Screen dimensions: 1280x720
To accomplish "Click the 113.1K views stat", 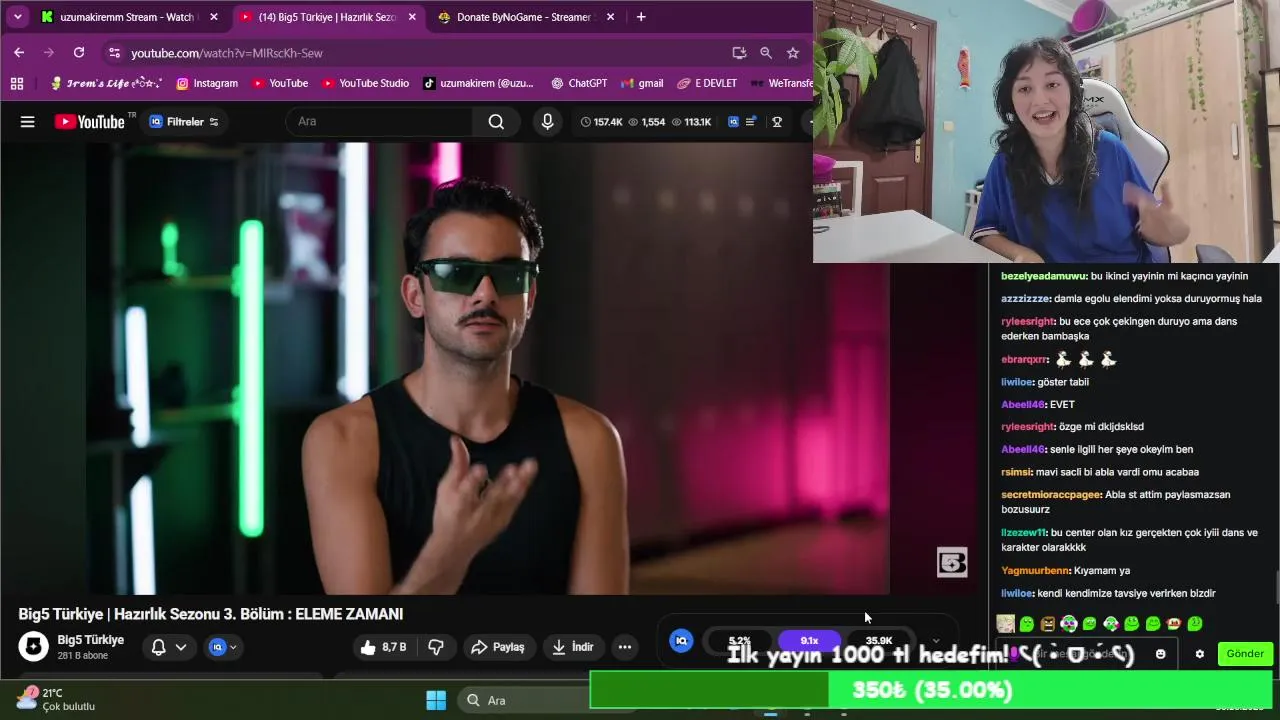I will click(x=691, y=122).
